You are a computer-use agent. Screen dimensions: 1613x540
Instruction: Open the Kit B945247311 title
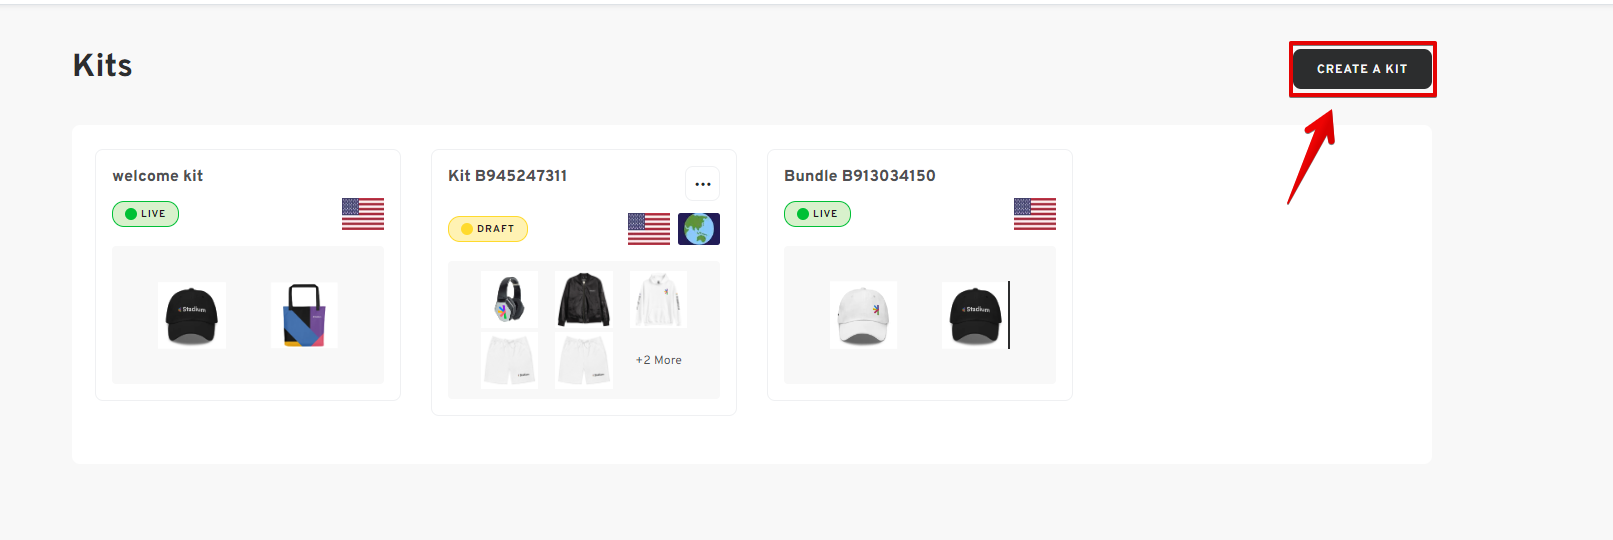coord(508,176)
